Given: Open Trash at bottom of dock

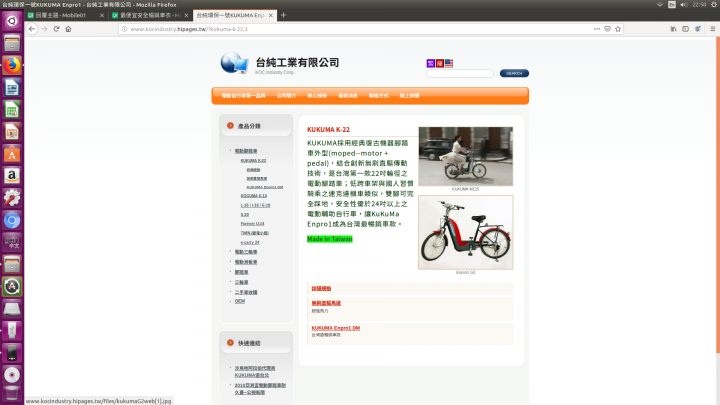Looking at the screenshot, I should coord(12,394).
